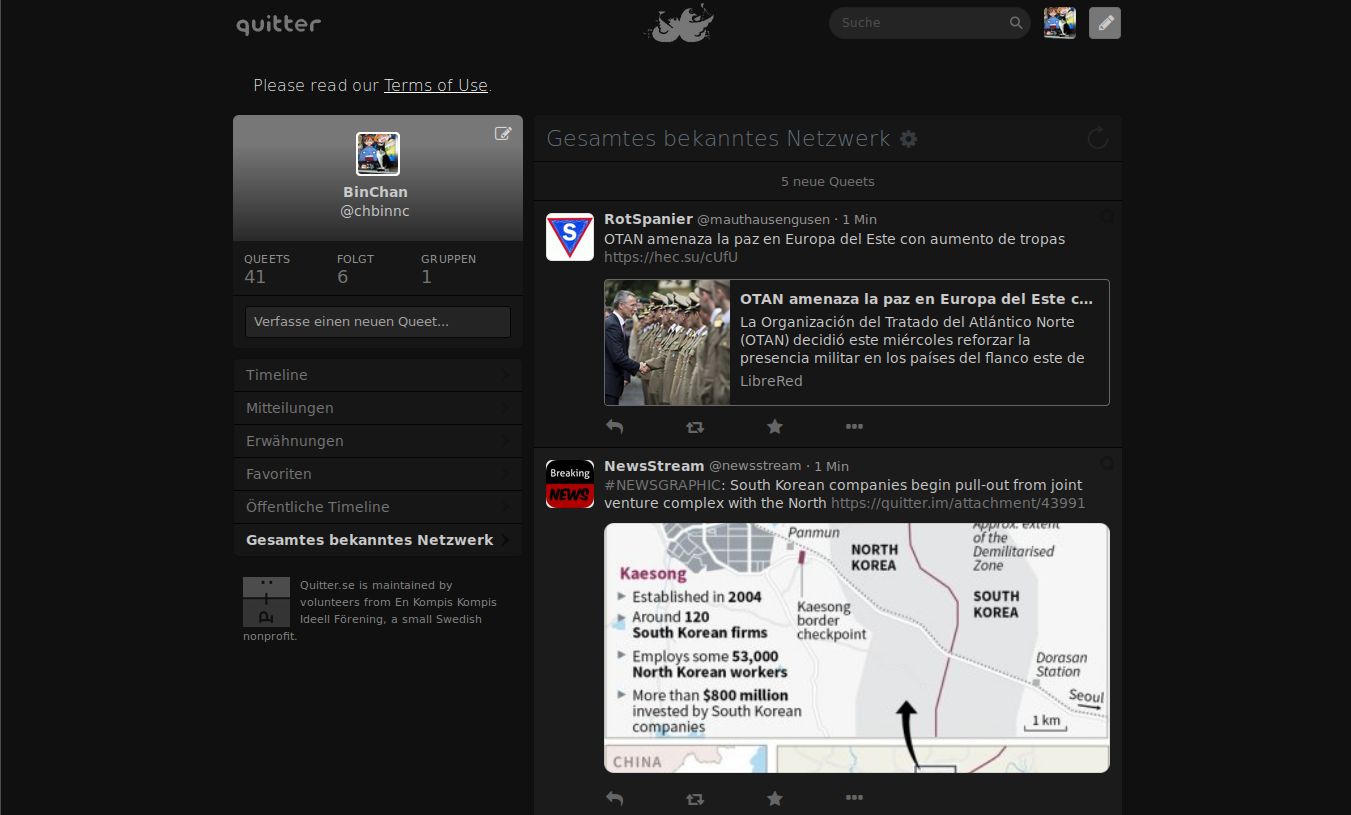Open the Timeline menu item
1351x815 pixels.
tap(378, 375)
